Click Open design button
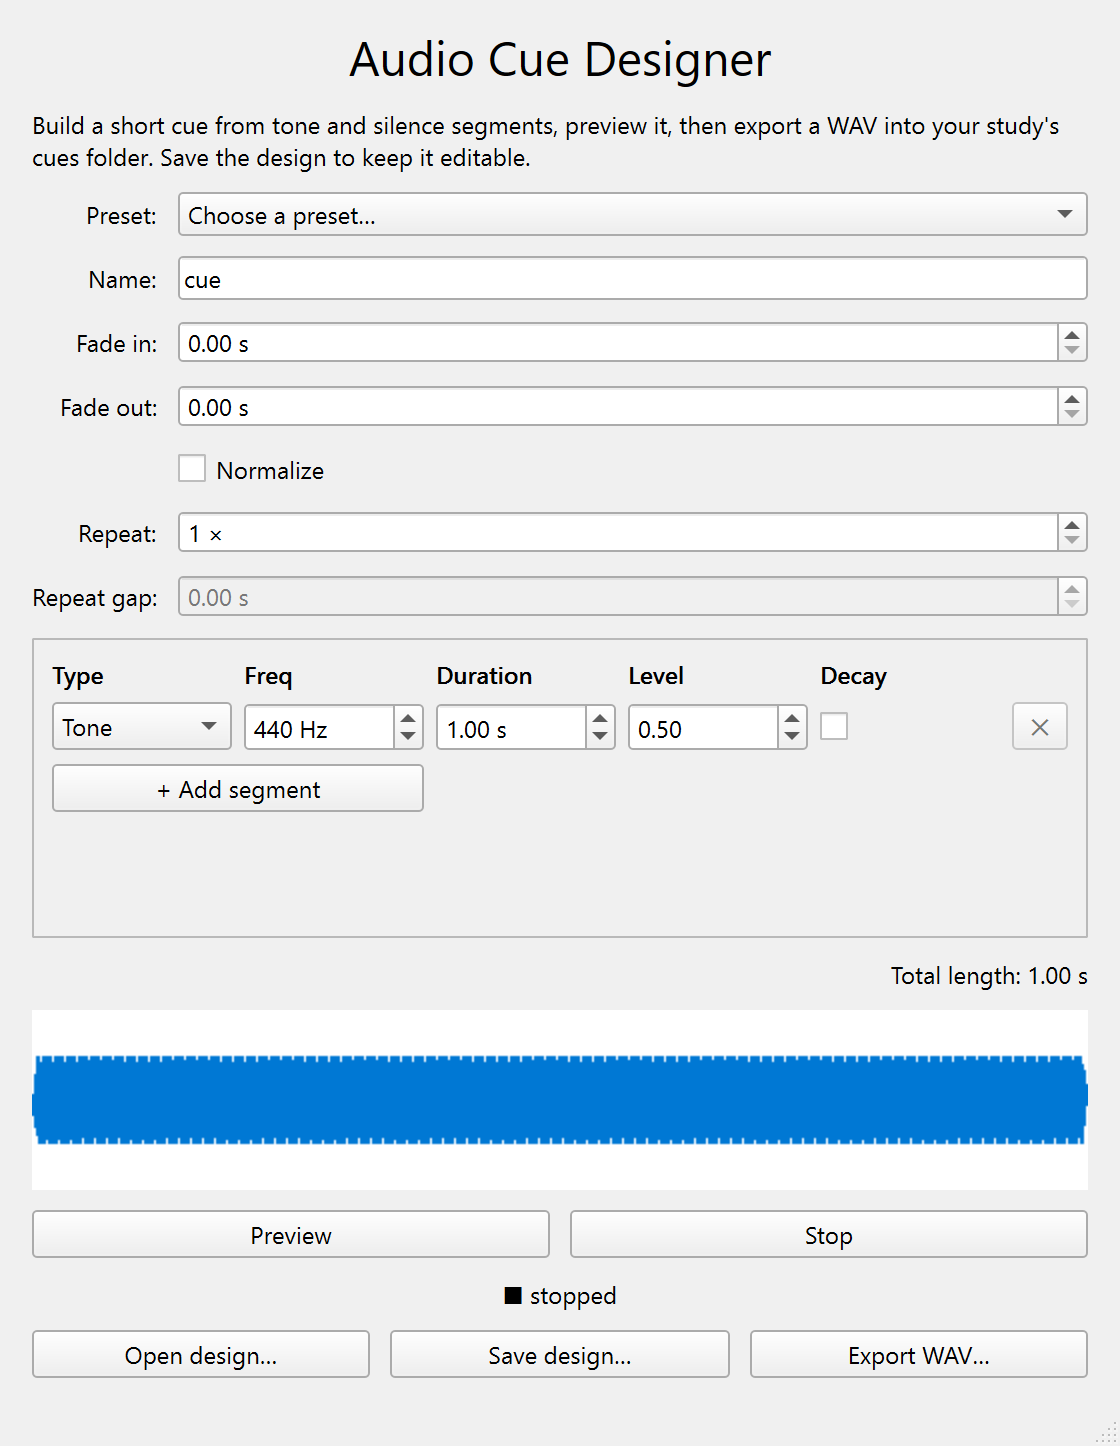 pos(201,1354)
